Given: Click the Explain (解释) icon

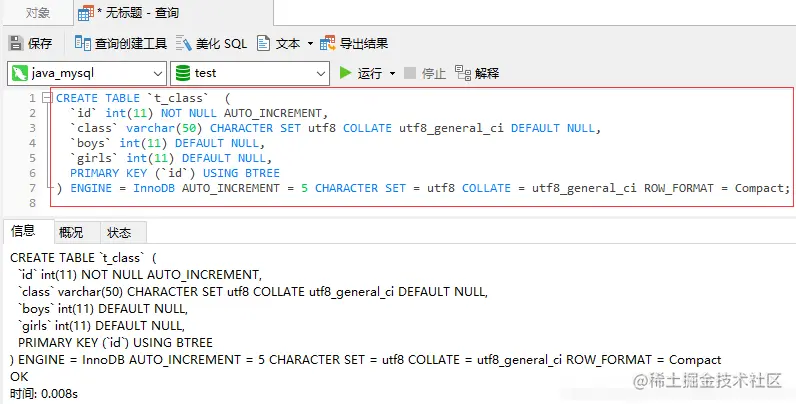Looking at the screenshot, I should (x=462, y=73).
